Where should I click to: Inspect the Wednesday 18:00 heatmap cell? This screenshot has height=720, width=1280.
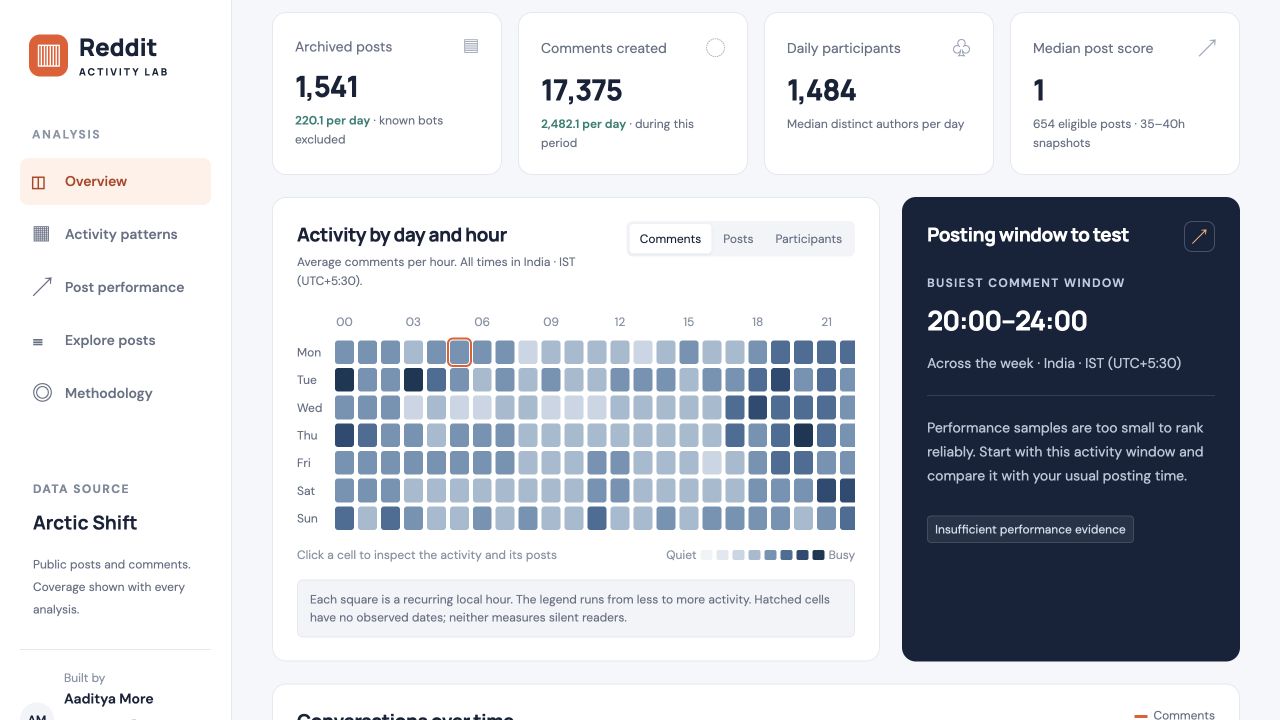point(758,407)
